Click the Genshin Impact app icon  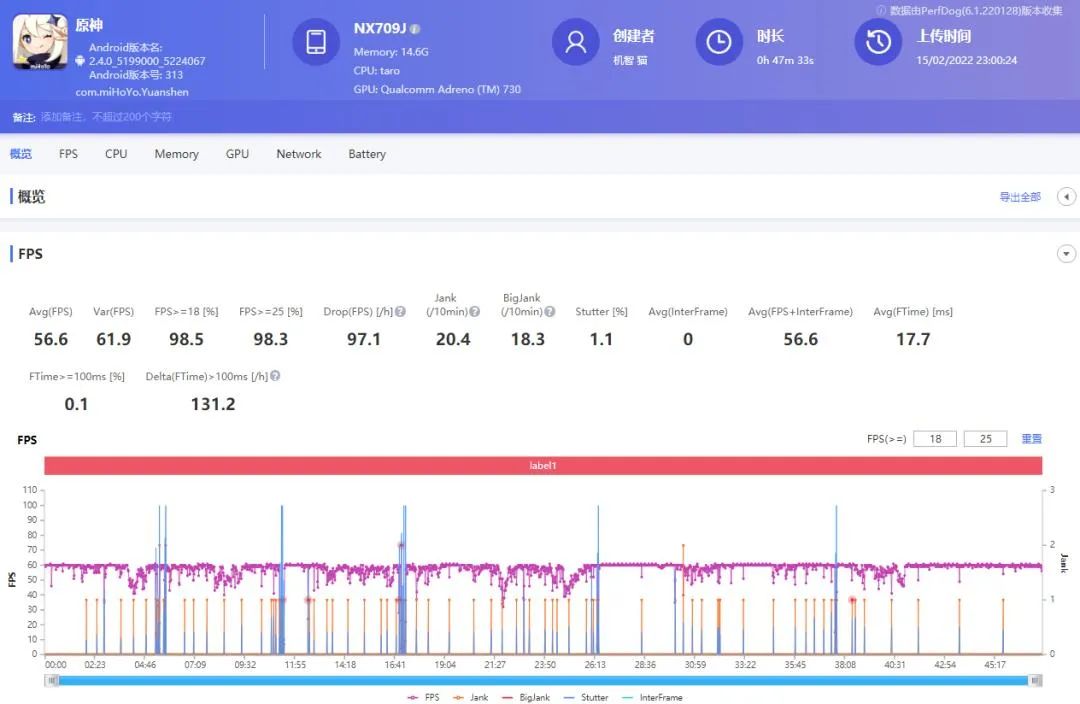click(40, 41)
